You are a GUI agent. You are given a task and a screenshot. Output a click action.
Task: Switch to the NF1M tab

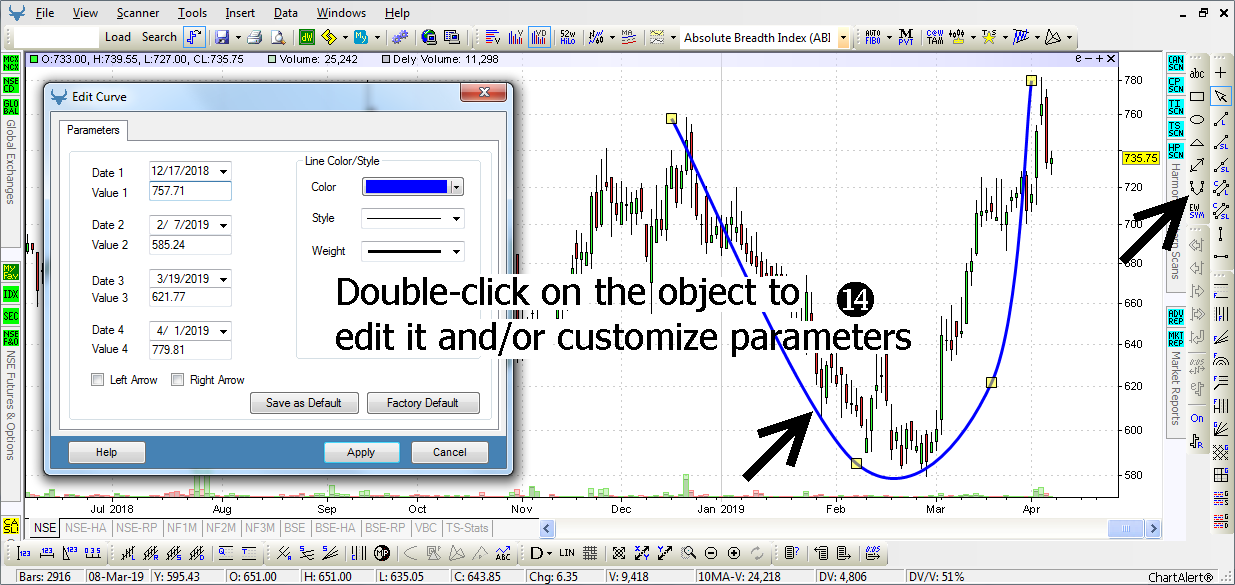(x=182, y=528)
